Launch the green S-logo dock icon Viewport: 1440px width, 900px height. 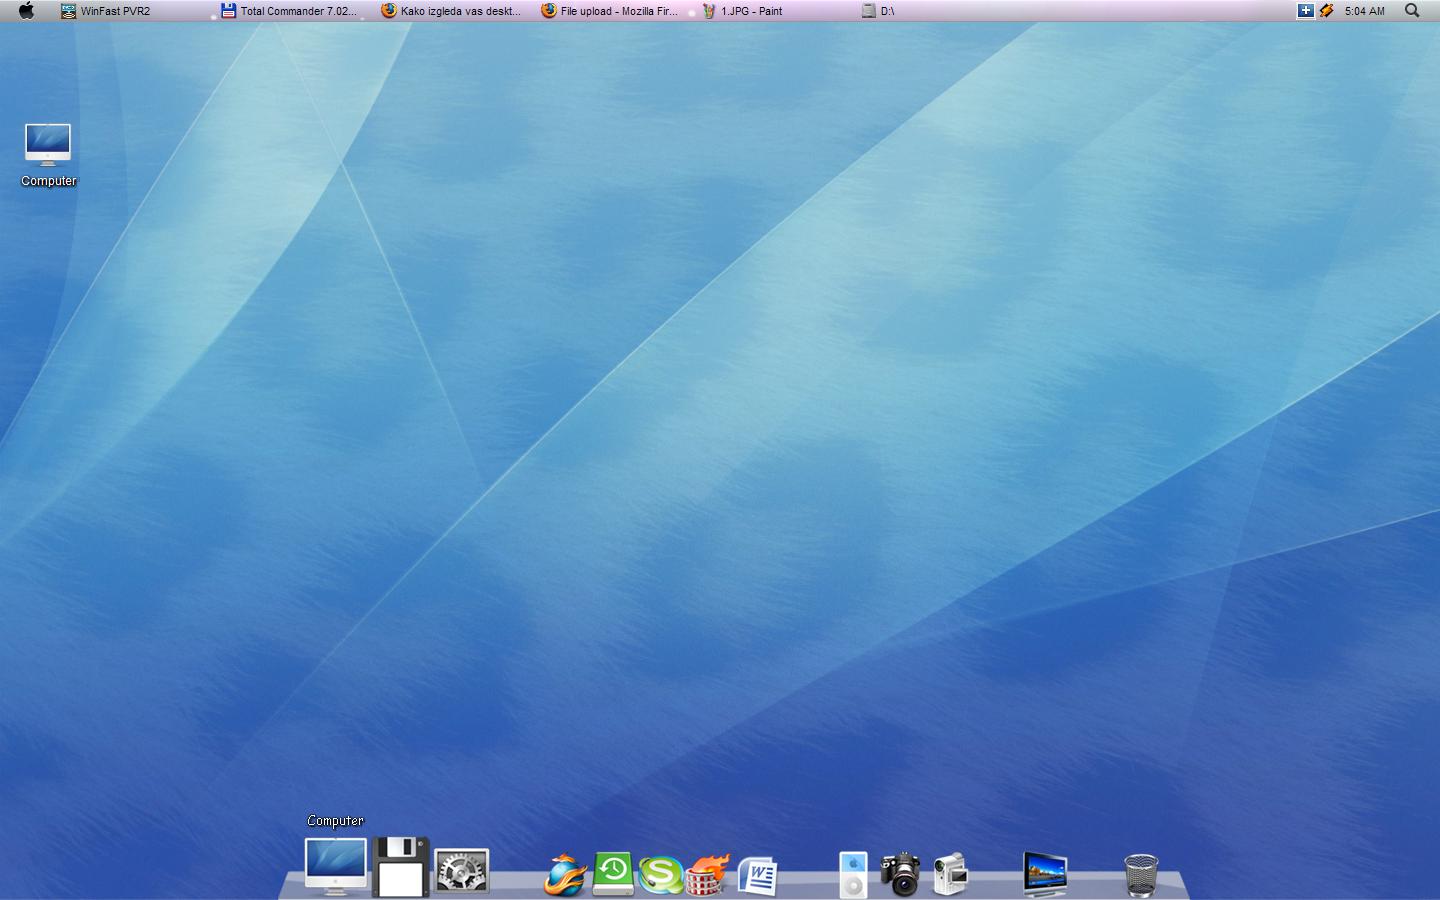(x=661, y=875)
